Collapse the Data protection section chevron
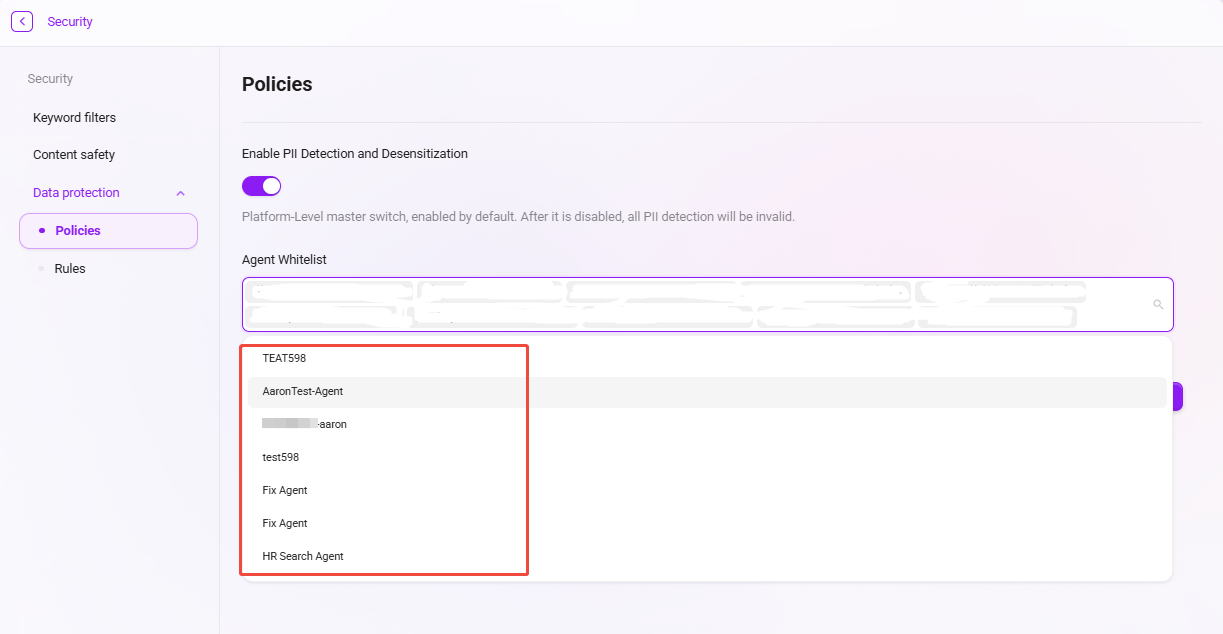This screenshot has width=1223, height=634. point(180,193)
